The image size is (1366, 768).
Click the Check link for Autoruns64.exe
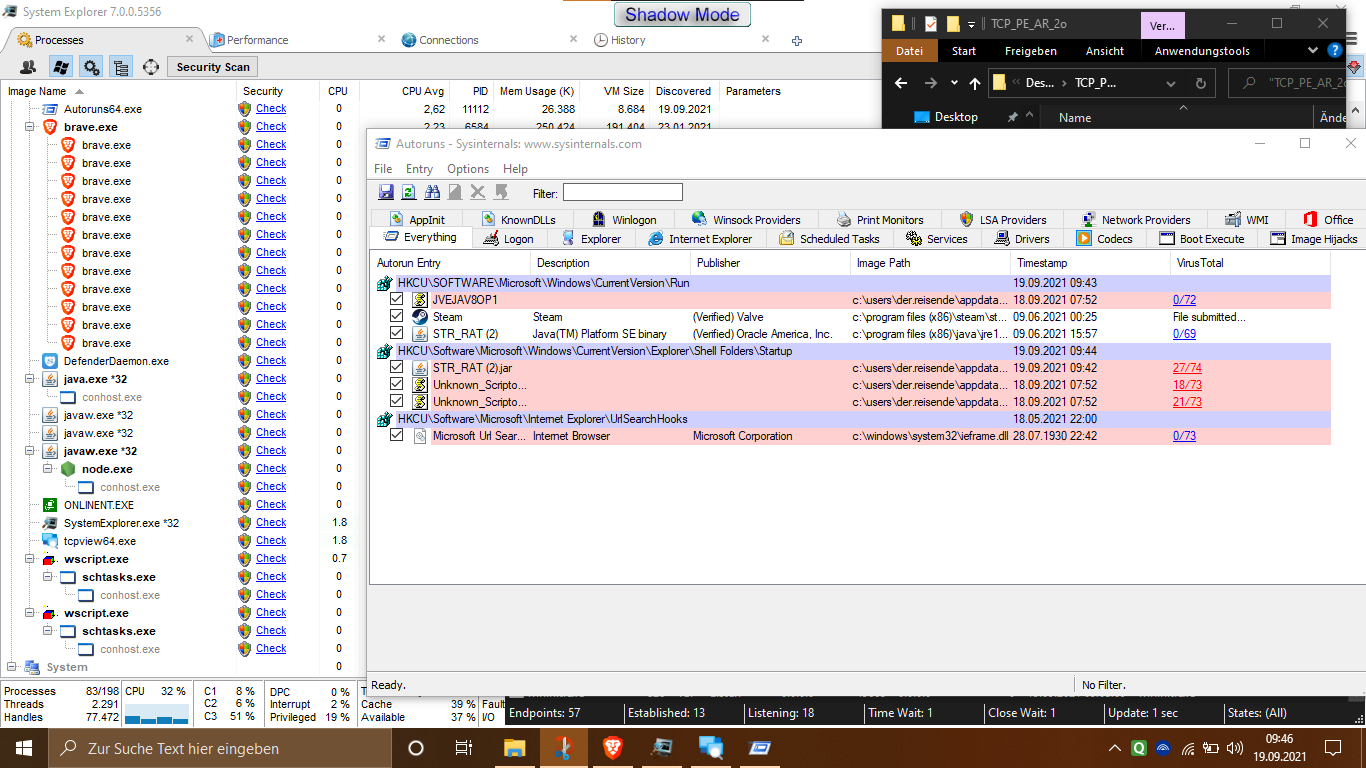point(271,108)
